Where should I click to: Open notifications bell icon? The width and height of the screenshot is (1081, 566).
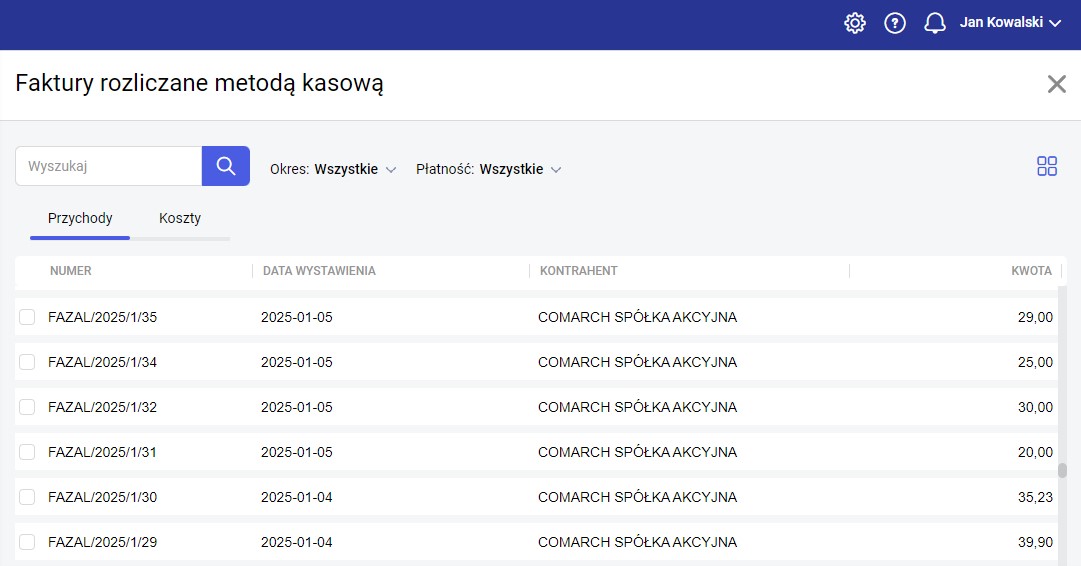pos(935,23)
